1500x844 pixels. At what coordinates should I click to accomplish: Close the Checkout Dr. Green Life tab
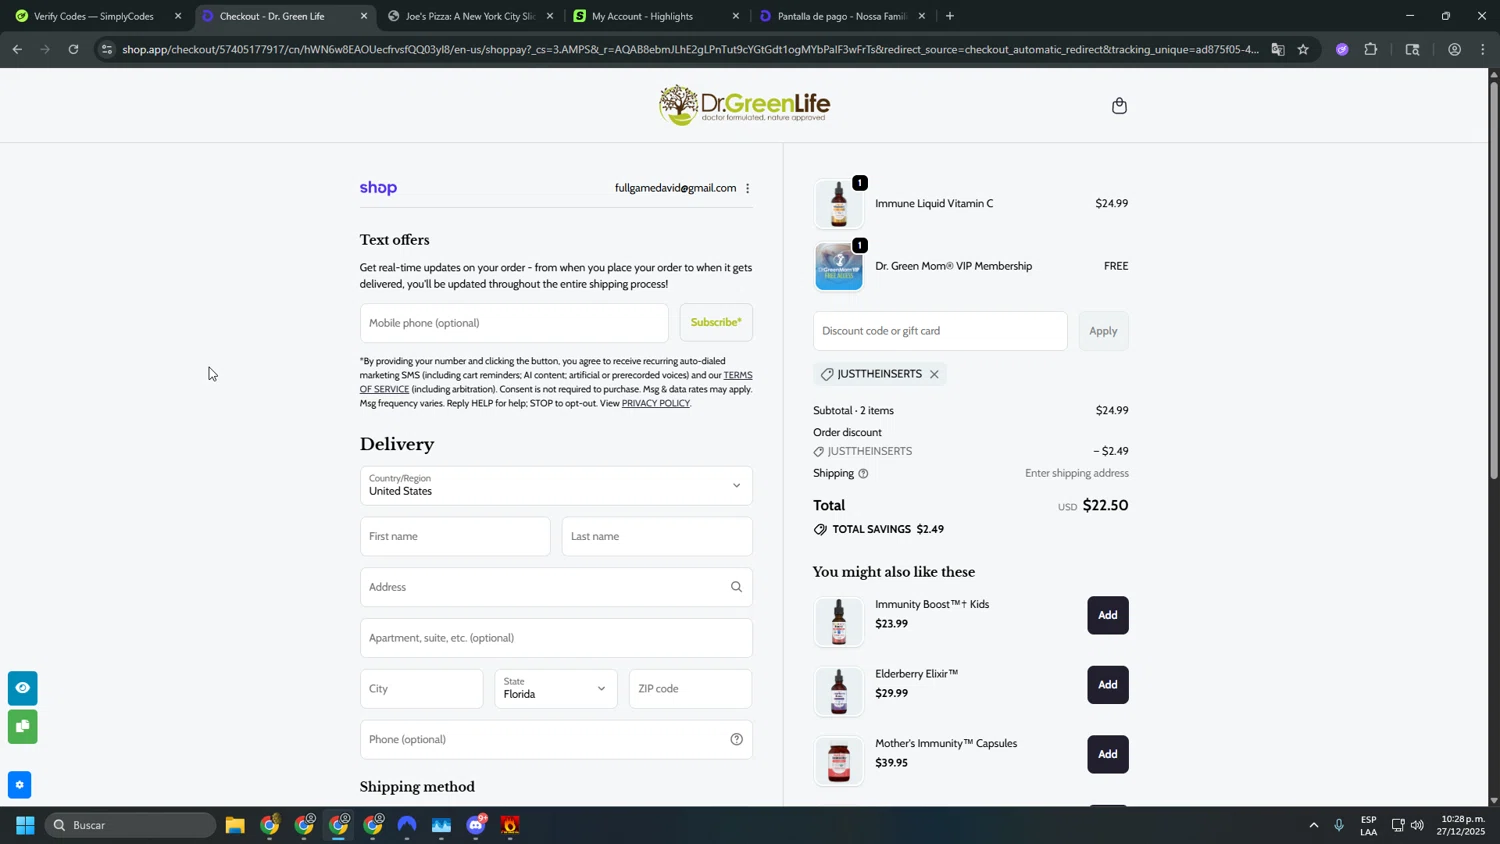pos(364,16)
